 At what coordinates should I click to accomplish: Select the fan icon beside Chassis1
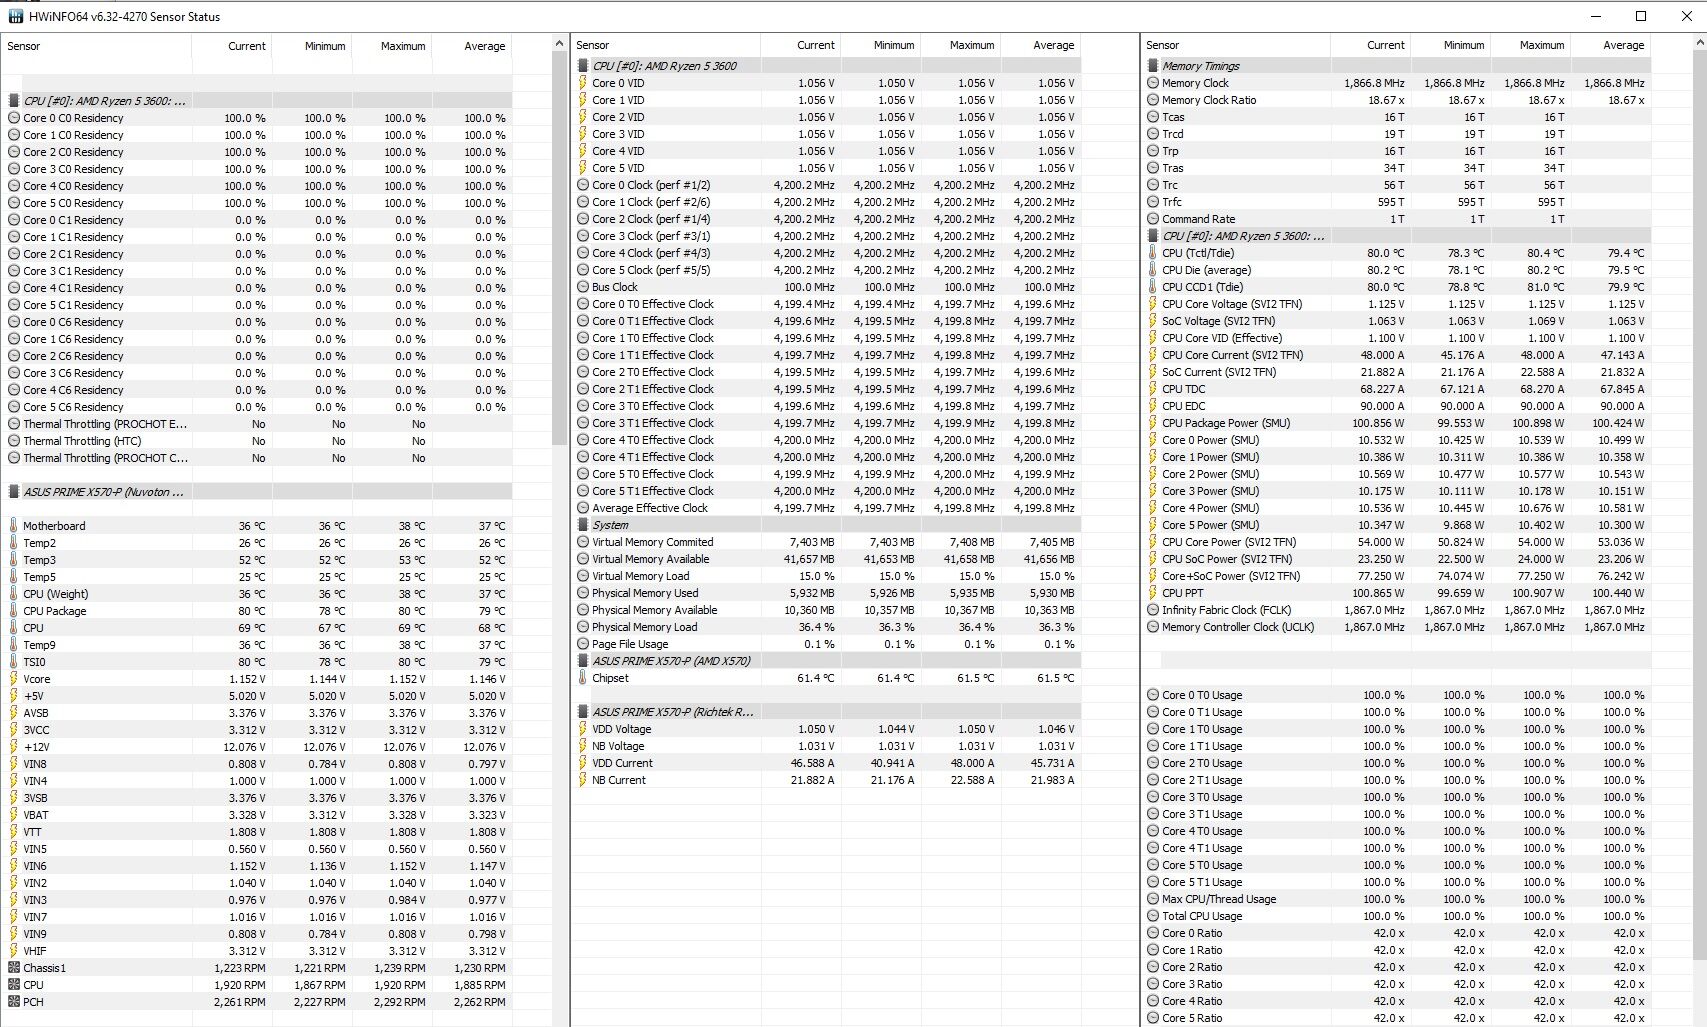14,968
